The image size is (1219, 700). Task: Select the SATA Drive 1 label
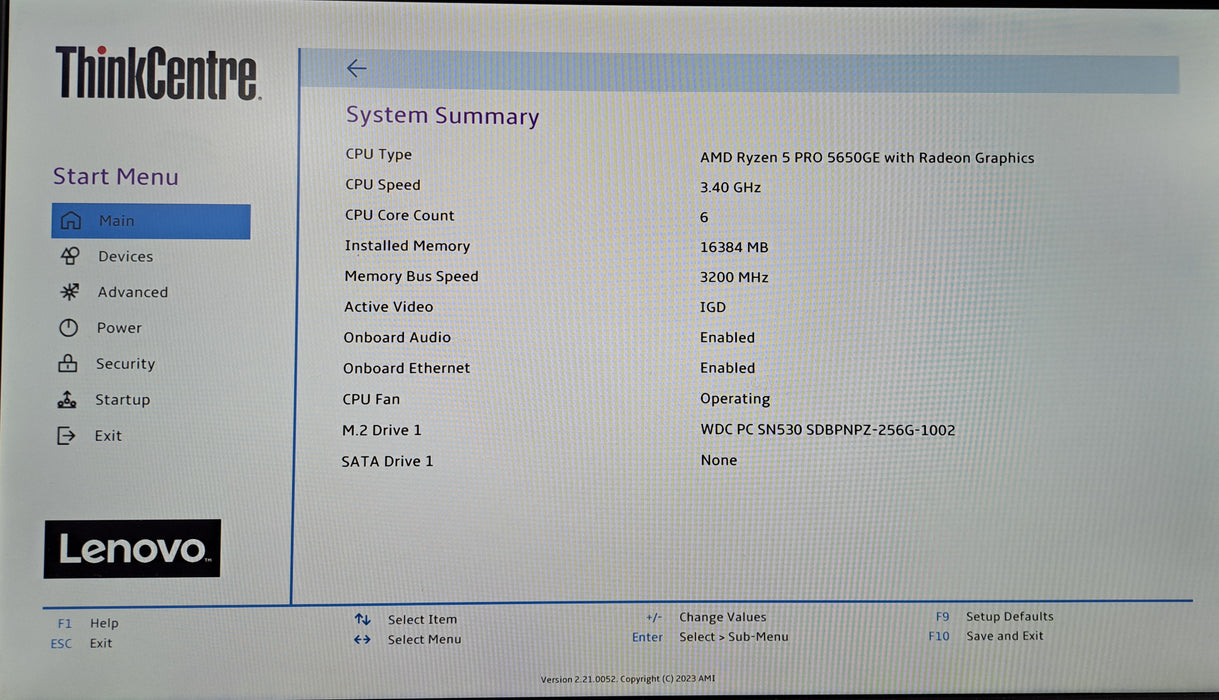388,461
